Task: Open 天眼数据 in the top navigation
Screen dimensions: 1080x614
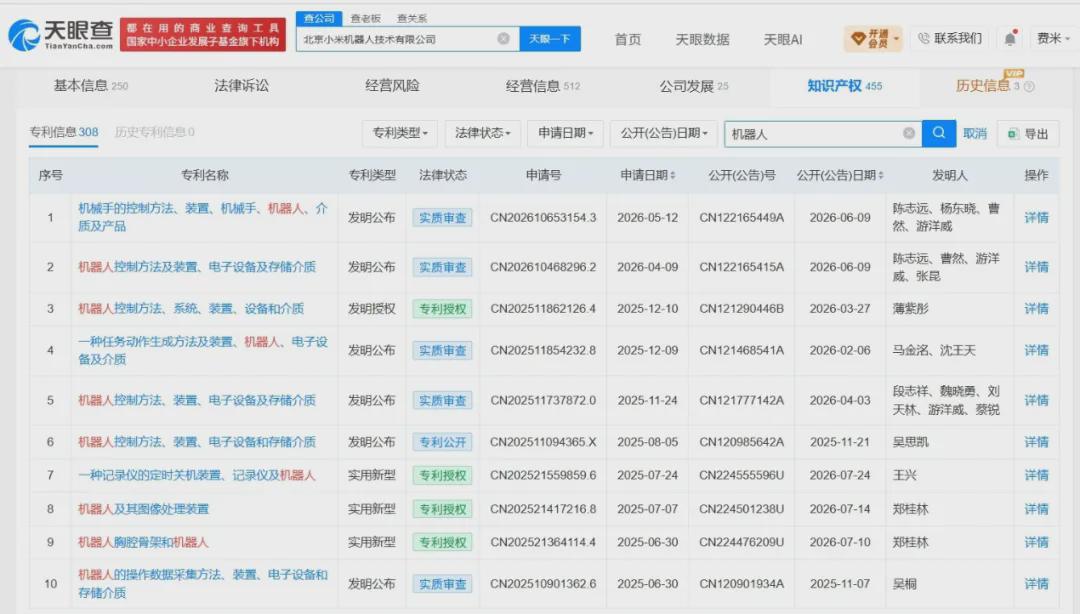Action: coord(702,39)
